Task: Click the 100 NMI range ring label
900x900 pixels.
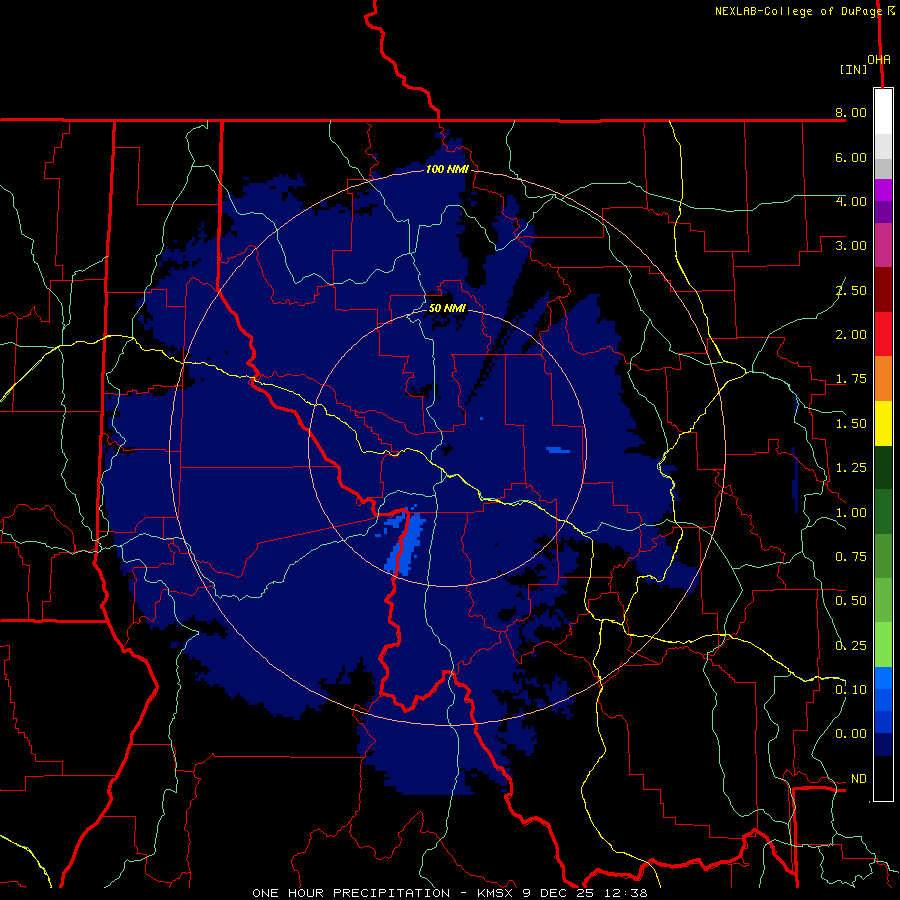Action: click(447, 169)
